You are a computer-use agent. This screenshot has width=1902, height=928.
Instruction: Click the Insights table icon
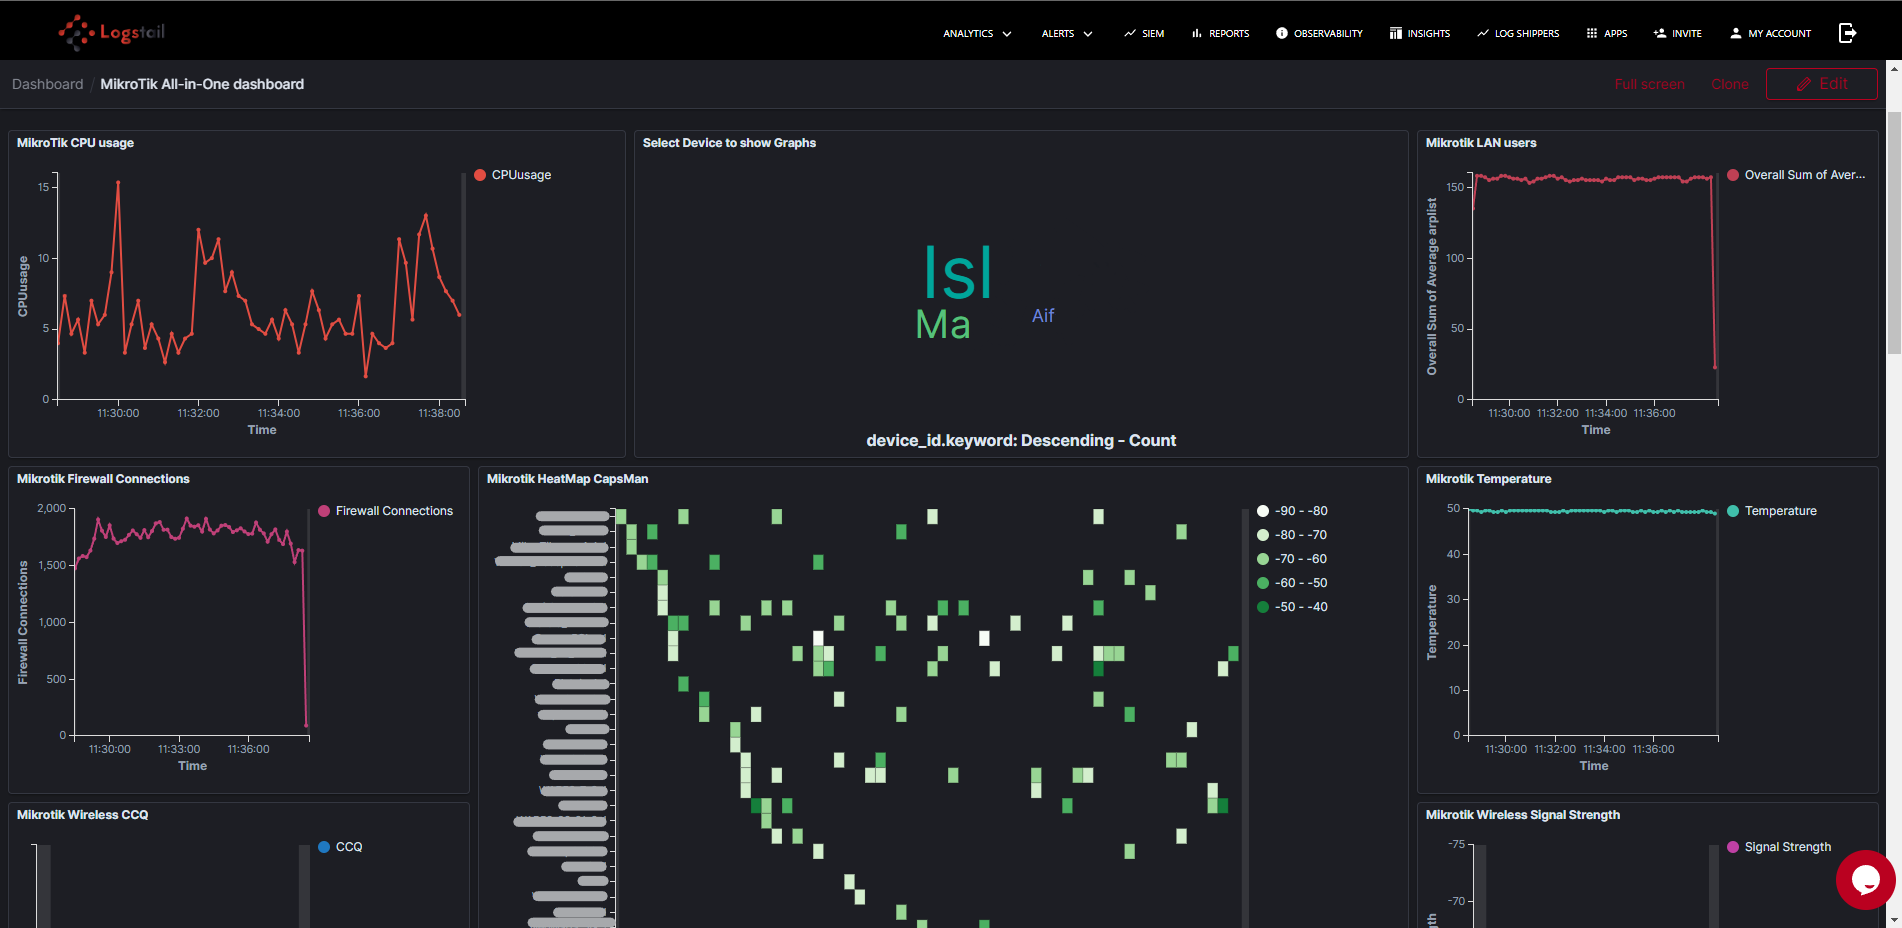pos(1395,33)
